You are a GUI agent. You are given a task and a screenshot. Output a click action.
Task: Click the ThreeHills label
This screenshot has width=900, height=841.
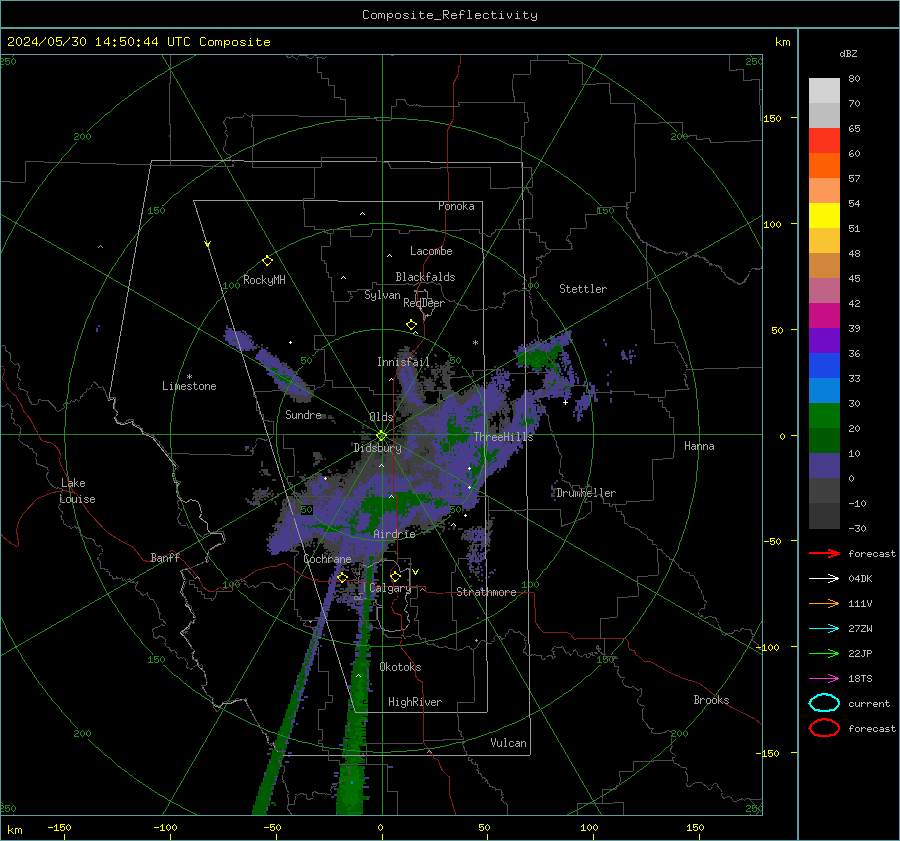coord(503,437)
